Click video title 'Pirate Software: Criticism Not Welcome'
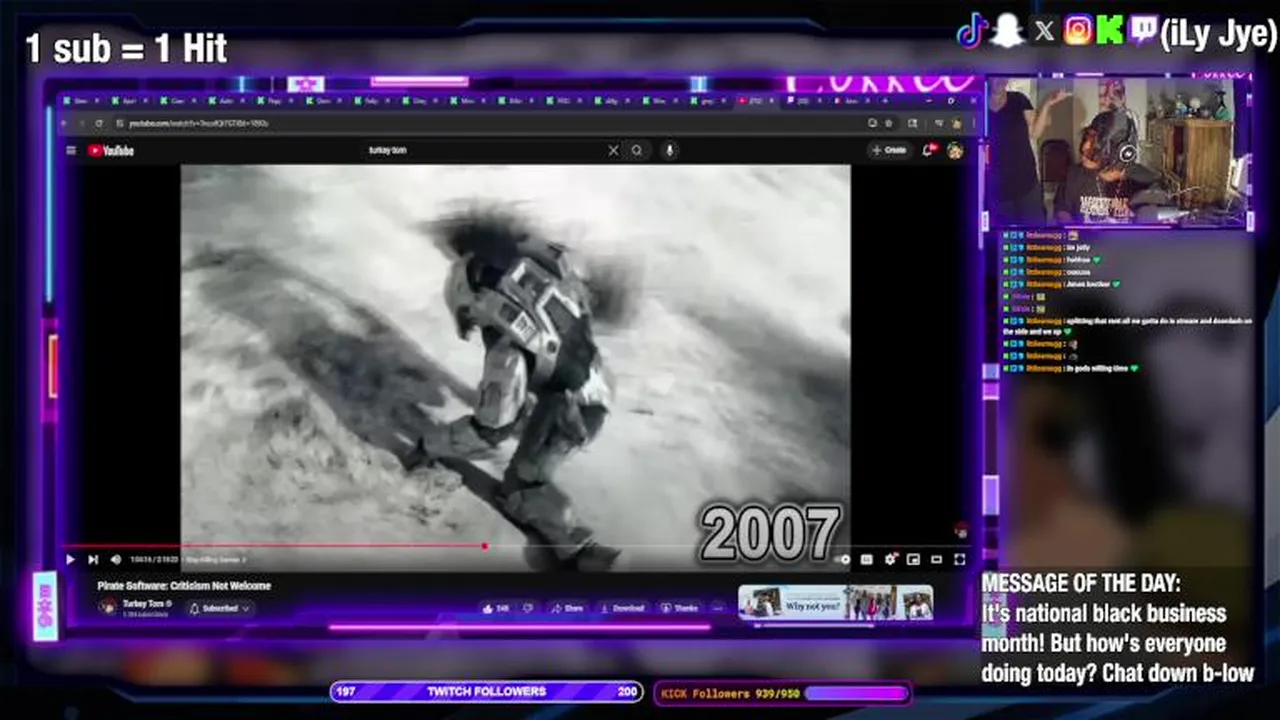The image size is (1280, 720). click(x=184, y=586)
